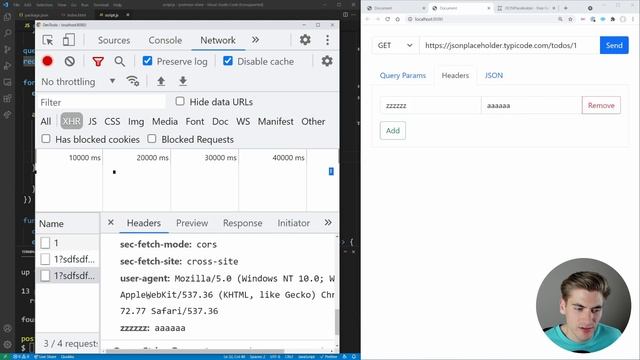The width and height of the screenshot is (640, 360).
Task: Open VS Code Manage gear at the bottom left
Action: pos(7,344)
